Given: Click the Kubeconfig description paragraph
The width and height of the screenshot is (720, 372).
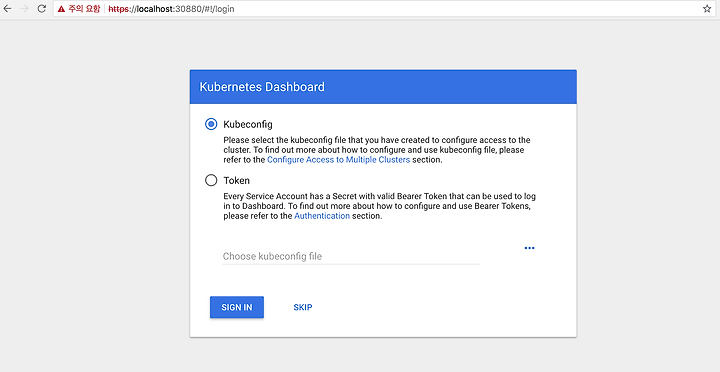Looking at the screenshot, I should 377,150.
